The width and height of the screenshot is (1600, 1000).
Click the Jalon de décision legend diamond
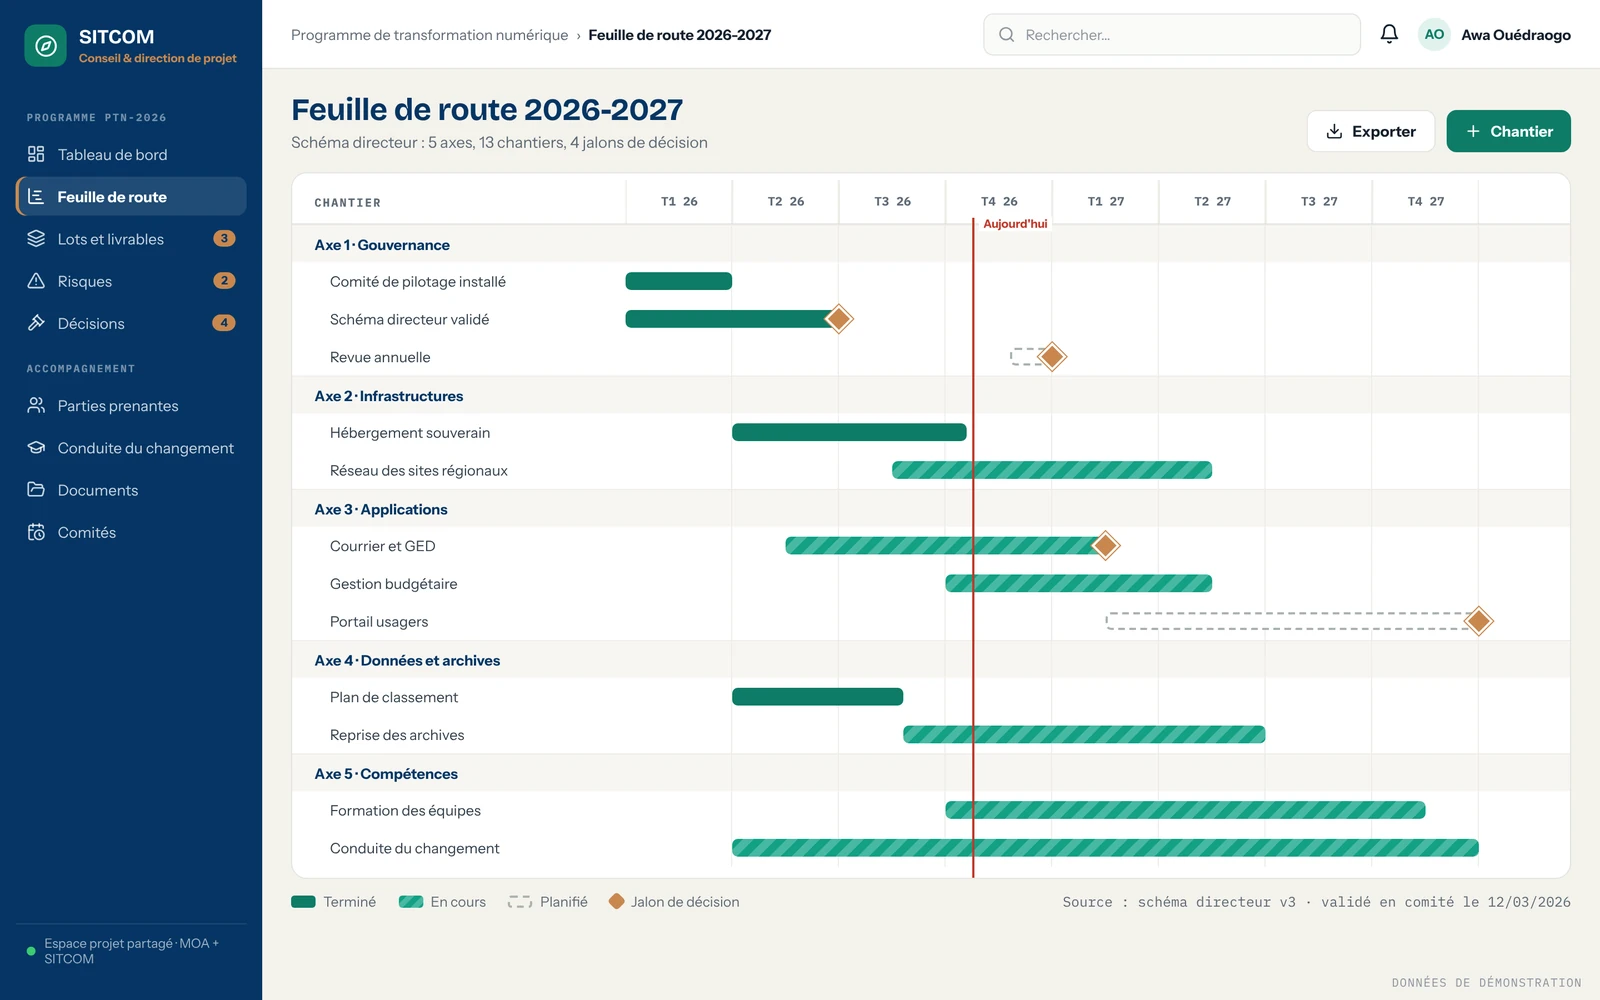coord(617,902)
